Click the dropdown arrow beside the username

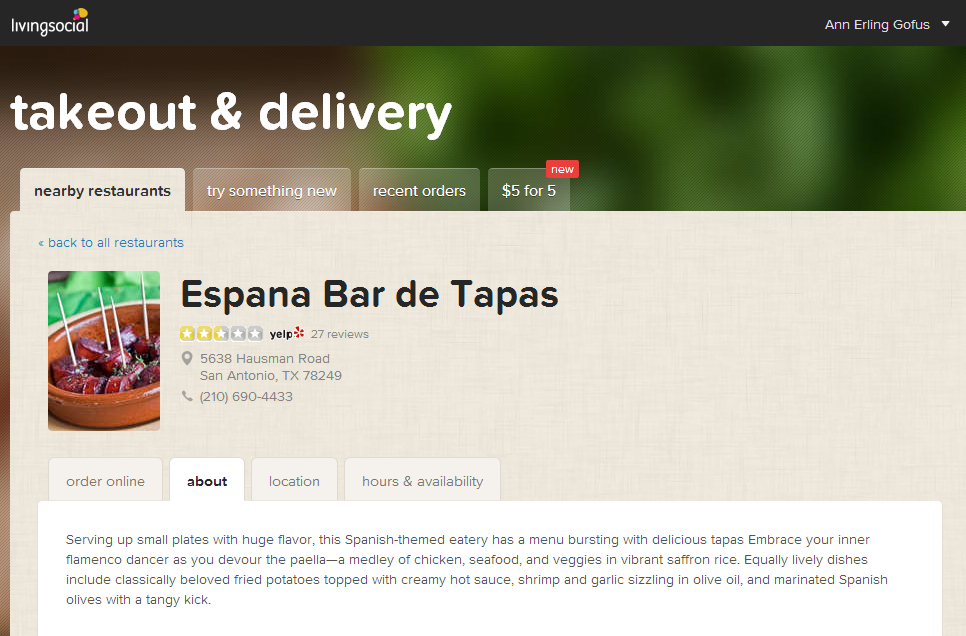click(946, 24)
